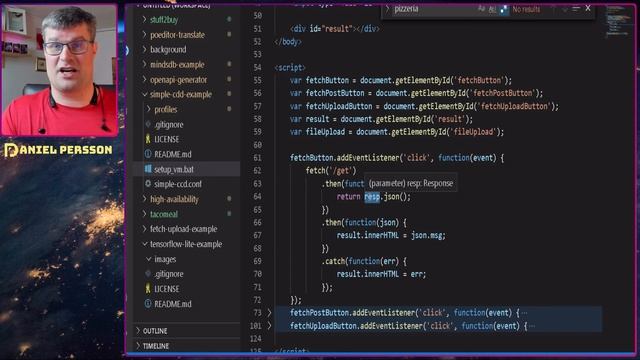Expand the mindsdb-example folder
Viewport: 640px width, 360px height.
coord(144,64)
